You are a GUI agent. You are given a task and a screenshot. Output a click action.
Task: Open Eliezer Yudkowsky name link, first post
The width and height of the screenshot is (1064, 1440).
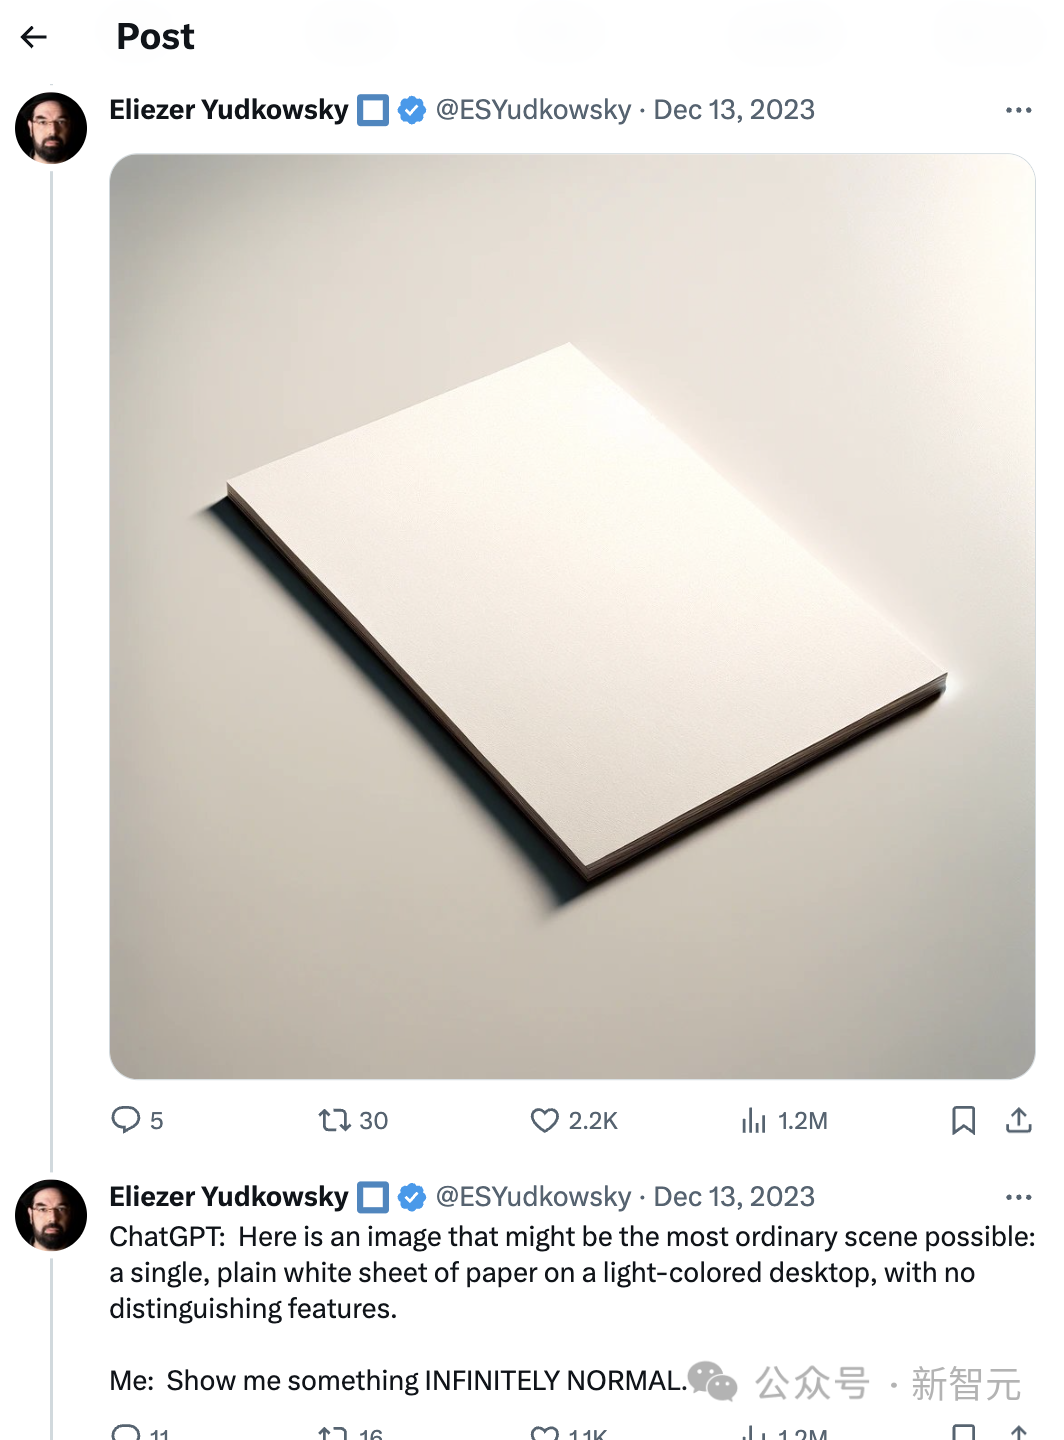pos(229,110)
